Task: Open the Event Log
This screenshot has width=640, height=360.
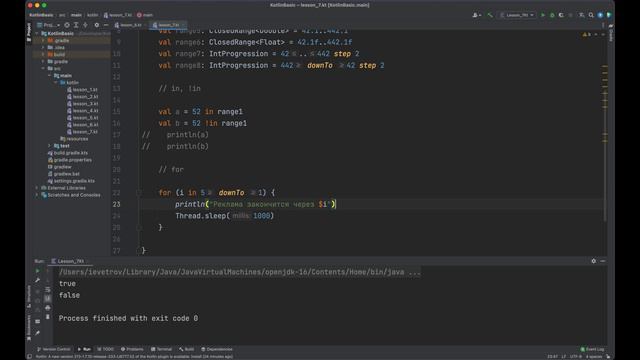Action: click(x=593, y=349)
